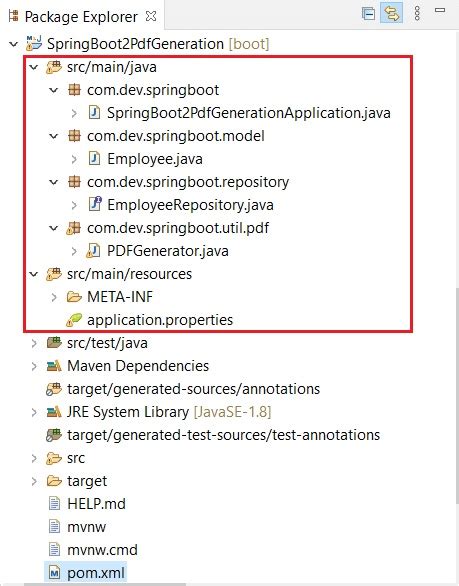Click EmployeeRepository.java interface icon
This screenshot has height=586, width=459.
(x=95, y=204)
